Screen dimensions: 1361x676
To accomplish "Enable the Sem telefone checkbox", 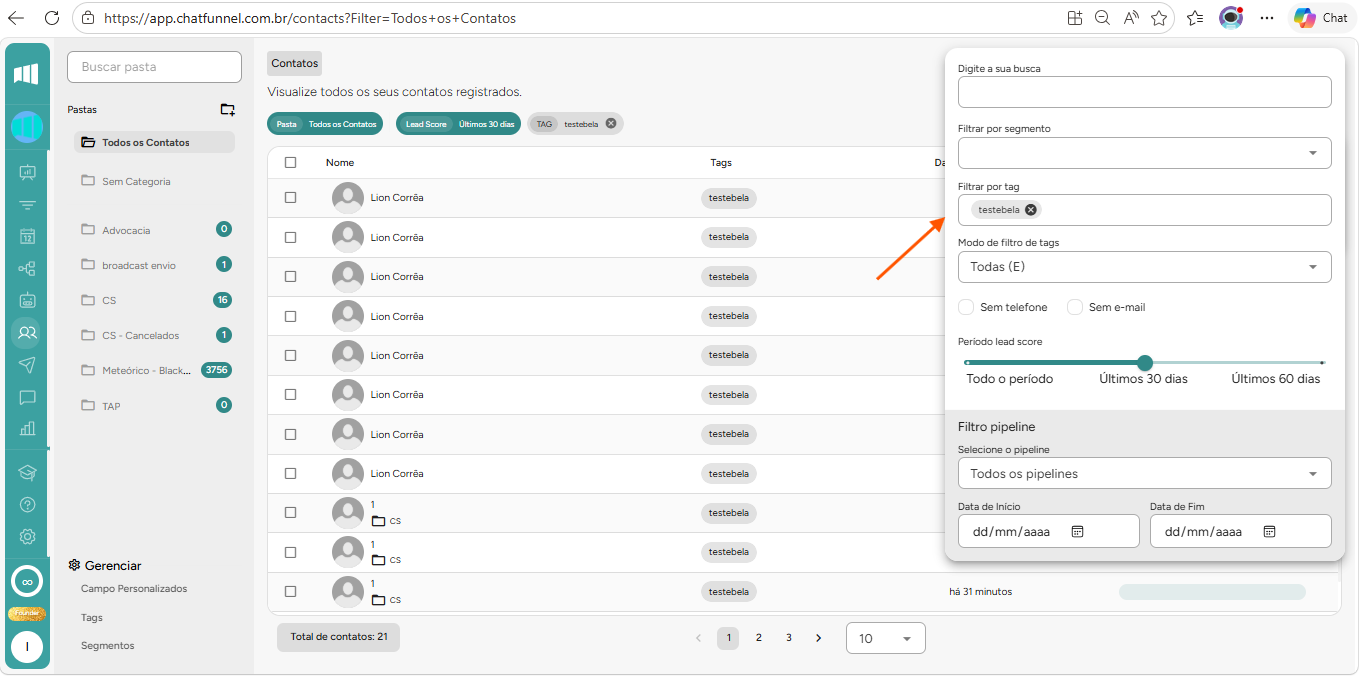I will pos(966,307).
